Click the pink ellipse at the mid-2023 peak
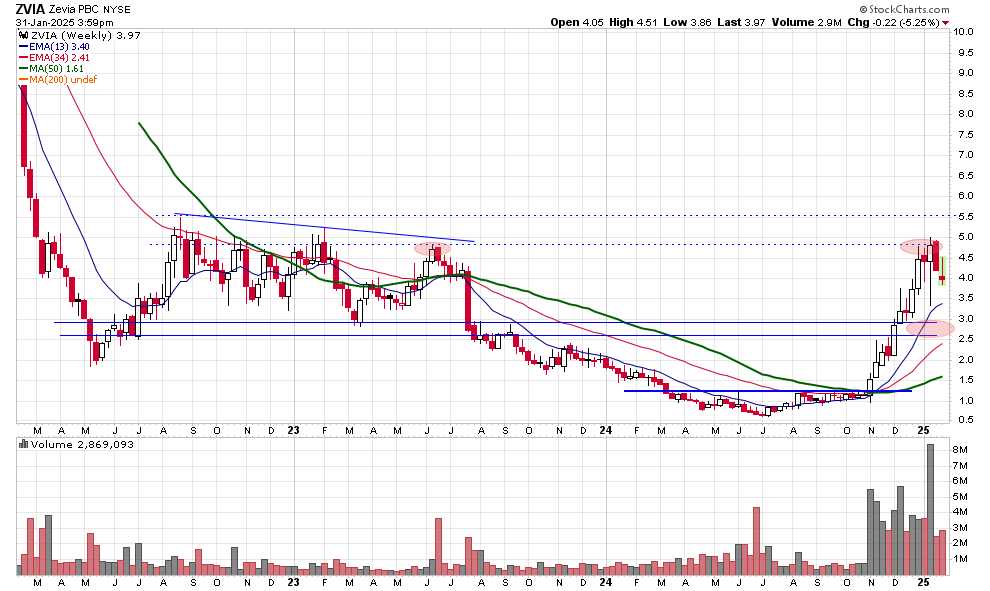The image size is (990, 591). (x=433, y=247)
